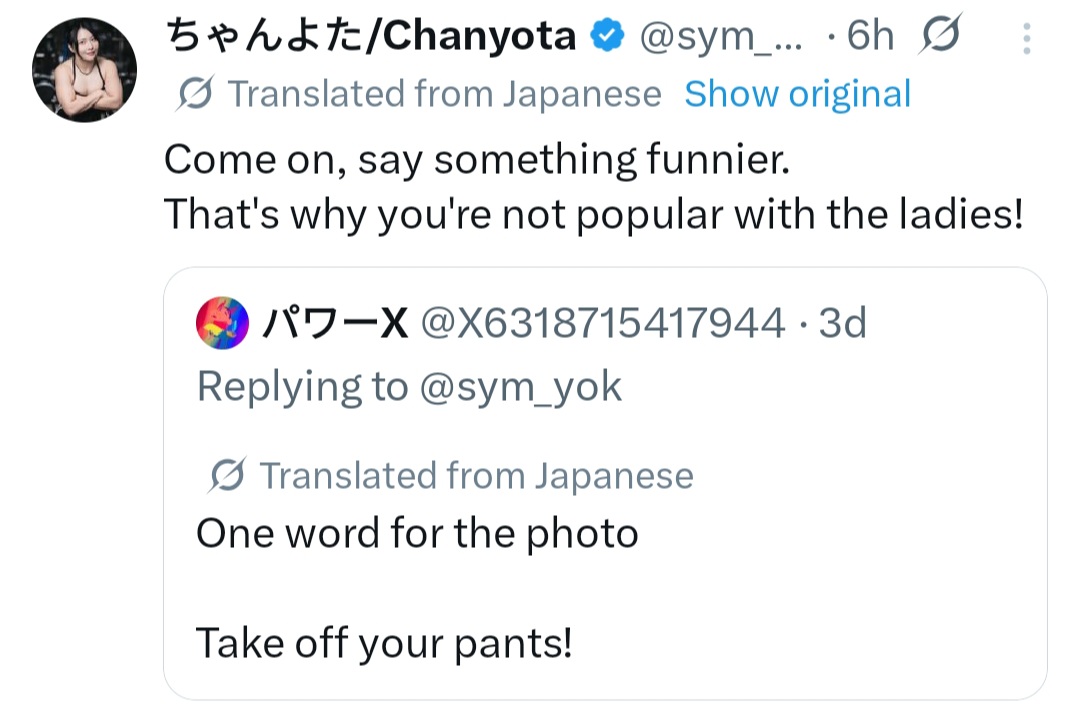This screenshot has height=722, width=1080.
Task: Open the 6h timestamp of the post
Action: [x=870, y=37]
